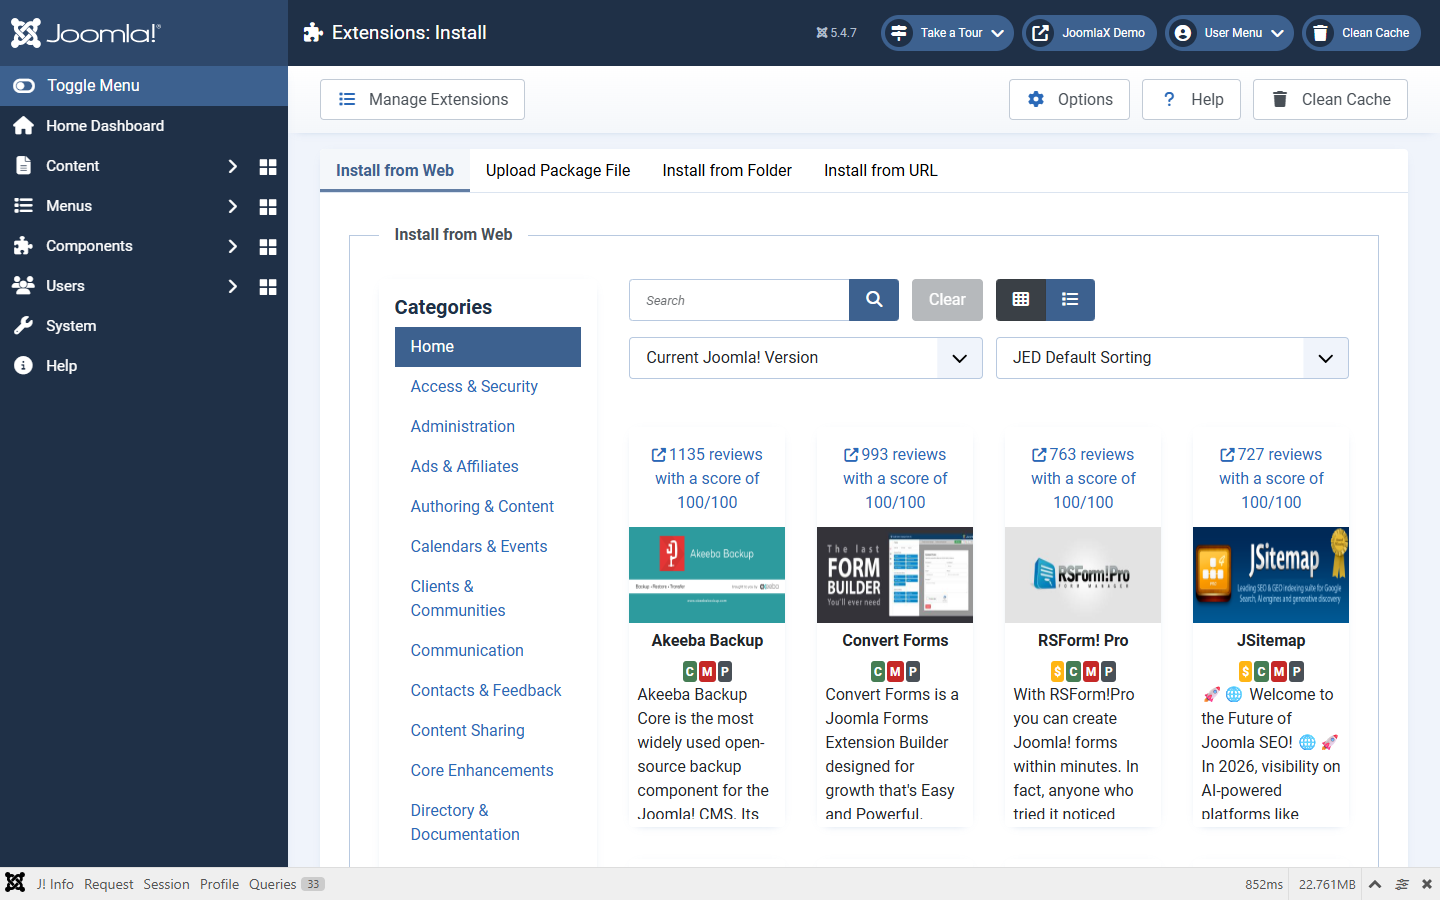1440x900 pixels.
Task: Click the magnifier search button
Action: coord(874,300)
